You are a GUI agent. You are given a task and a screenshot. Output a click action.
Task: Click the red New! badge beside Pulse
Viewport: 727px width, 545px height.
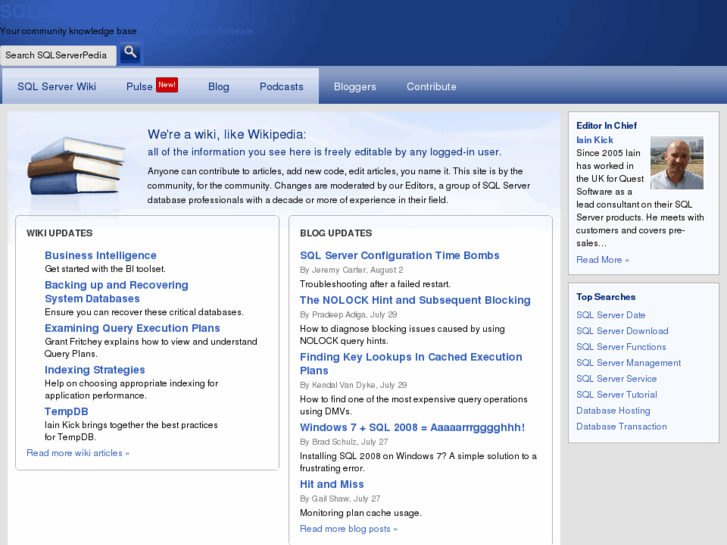point(167,85)
